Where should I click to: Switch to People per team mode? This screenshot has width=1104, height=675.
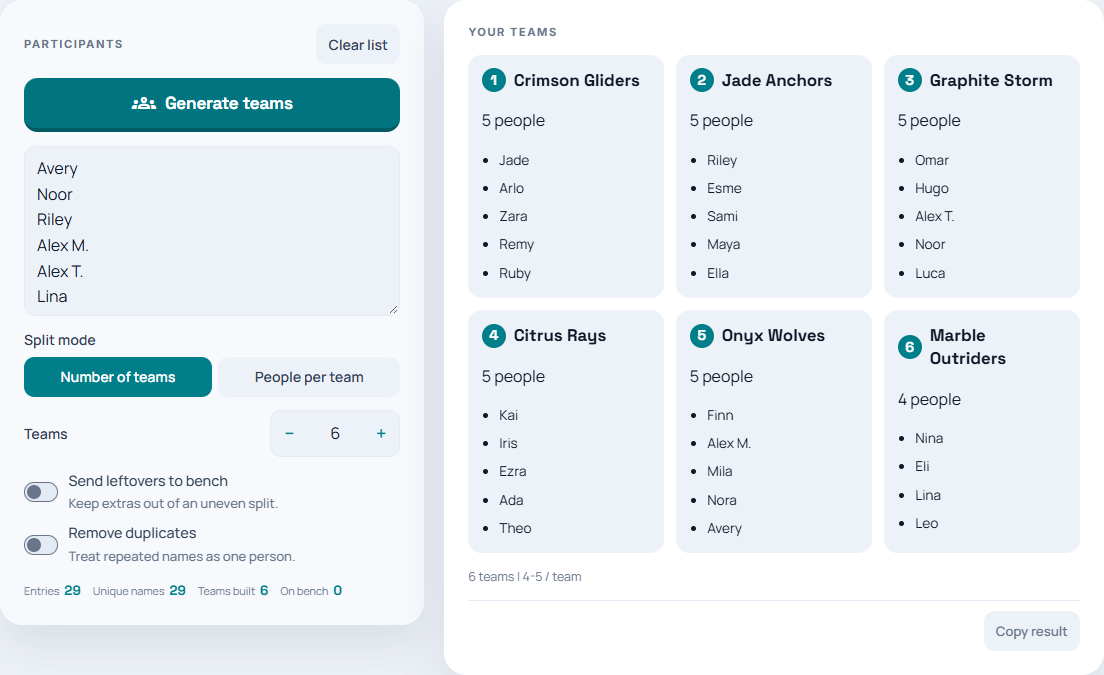click(x=309, y=377)
